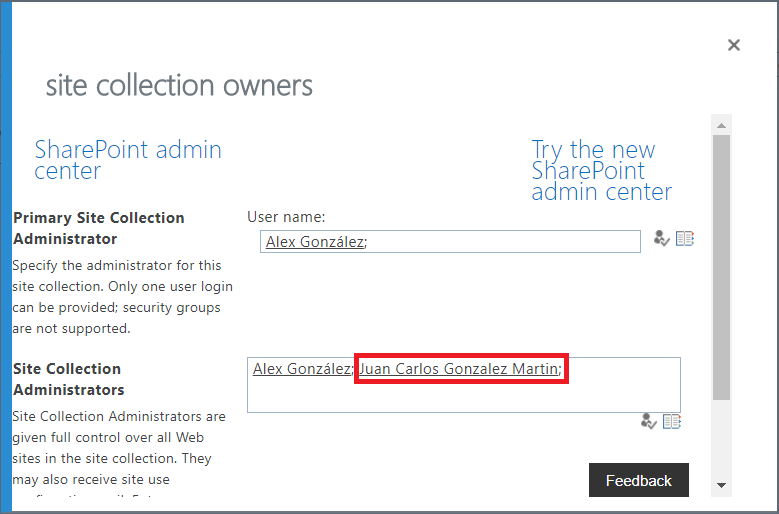
Task: Click the site collection owners title
Action: tap(179, 85)
